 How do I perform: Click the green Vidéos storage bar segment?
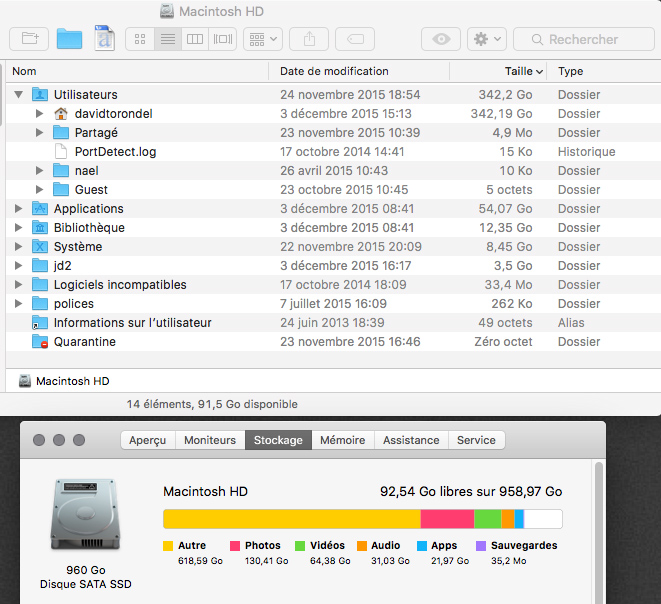pos(488,519)
